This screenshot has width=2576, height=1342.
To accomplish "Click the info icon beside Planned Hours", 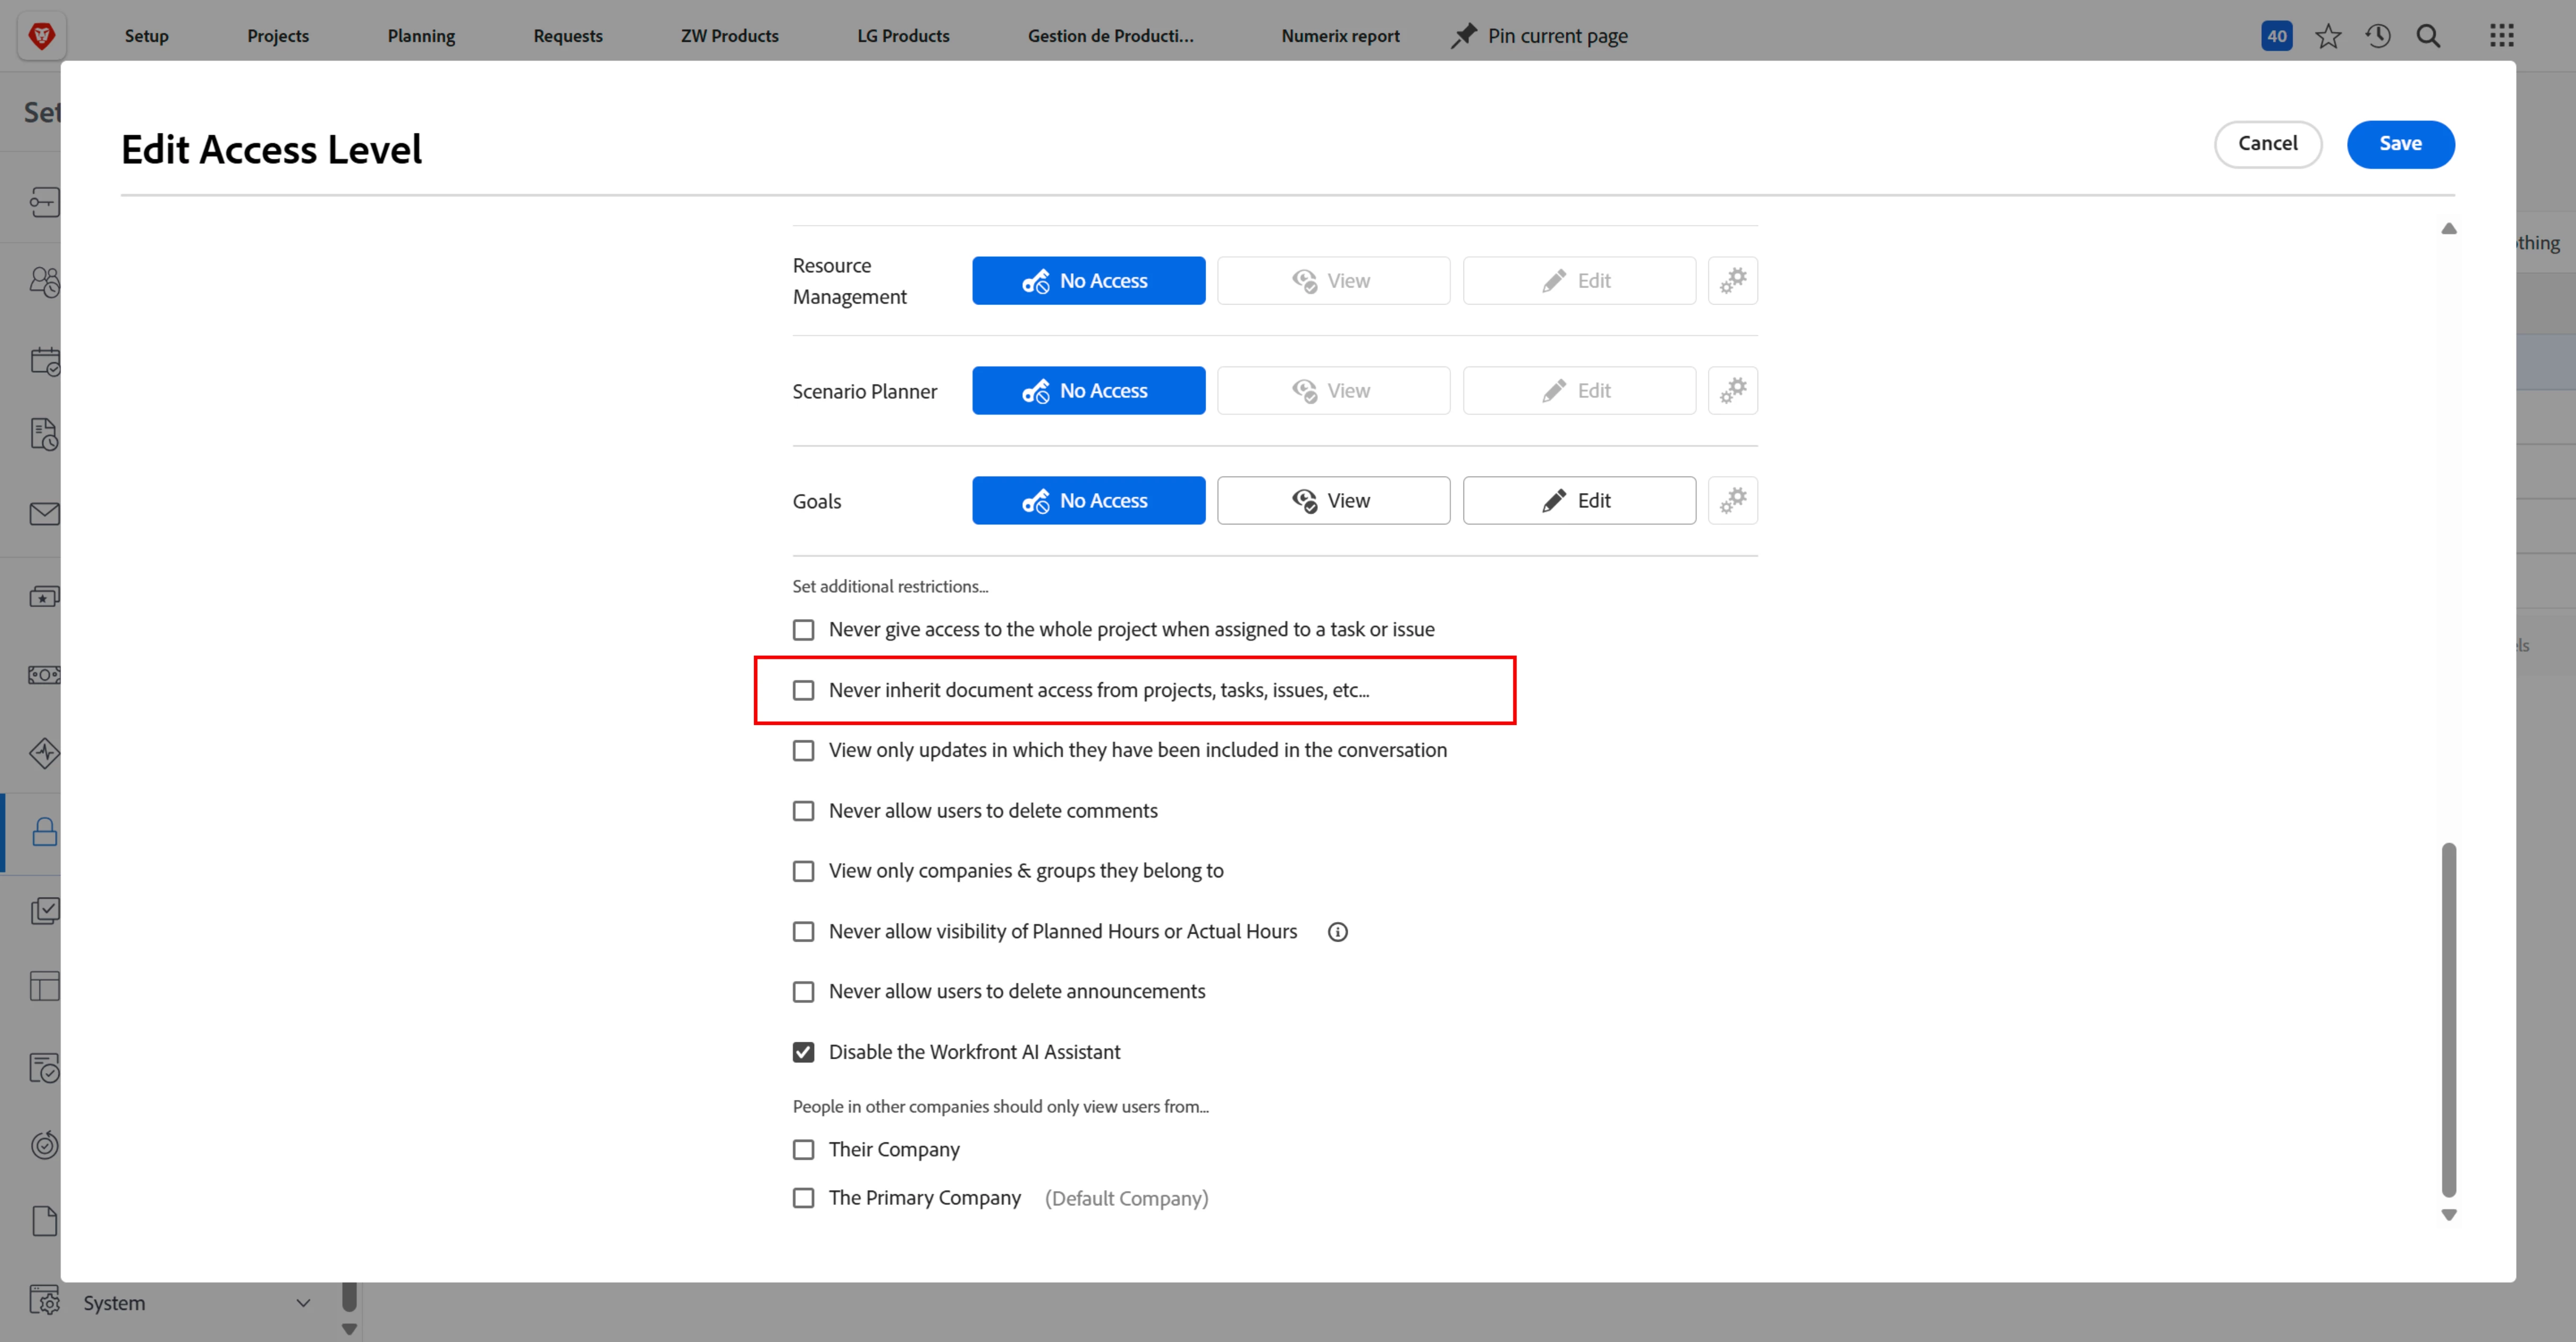I will click(1337, 932).
